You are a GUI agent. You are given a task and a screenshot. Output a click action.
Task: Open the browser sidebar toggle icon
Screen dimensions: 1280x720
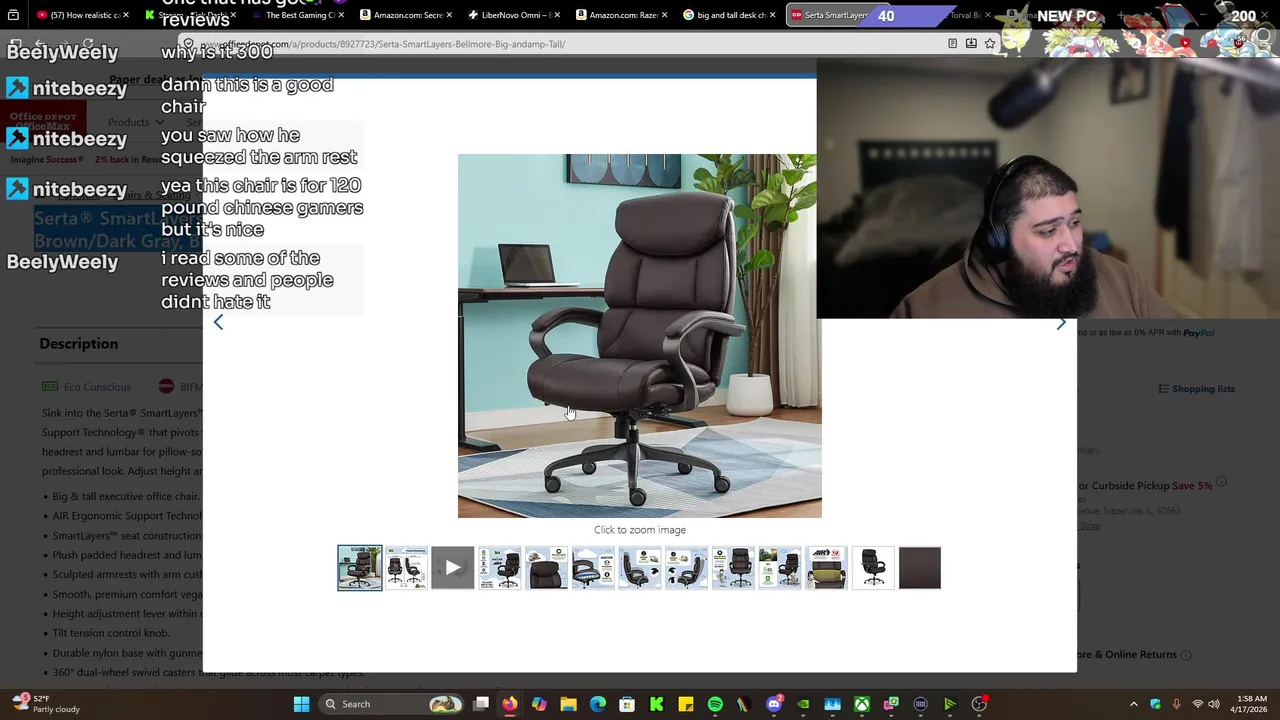click(13, 15)
